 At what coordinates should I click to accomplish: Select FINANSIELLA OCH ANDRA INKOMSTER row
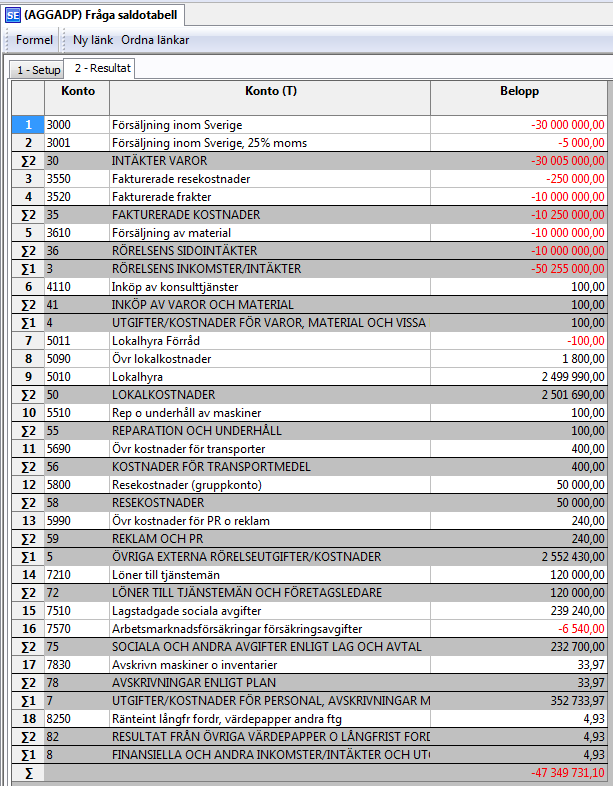tap(310, 755)
